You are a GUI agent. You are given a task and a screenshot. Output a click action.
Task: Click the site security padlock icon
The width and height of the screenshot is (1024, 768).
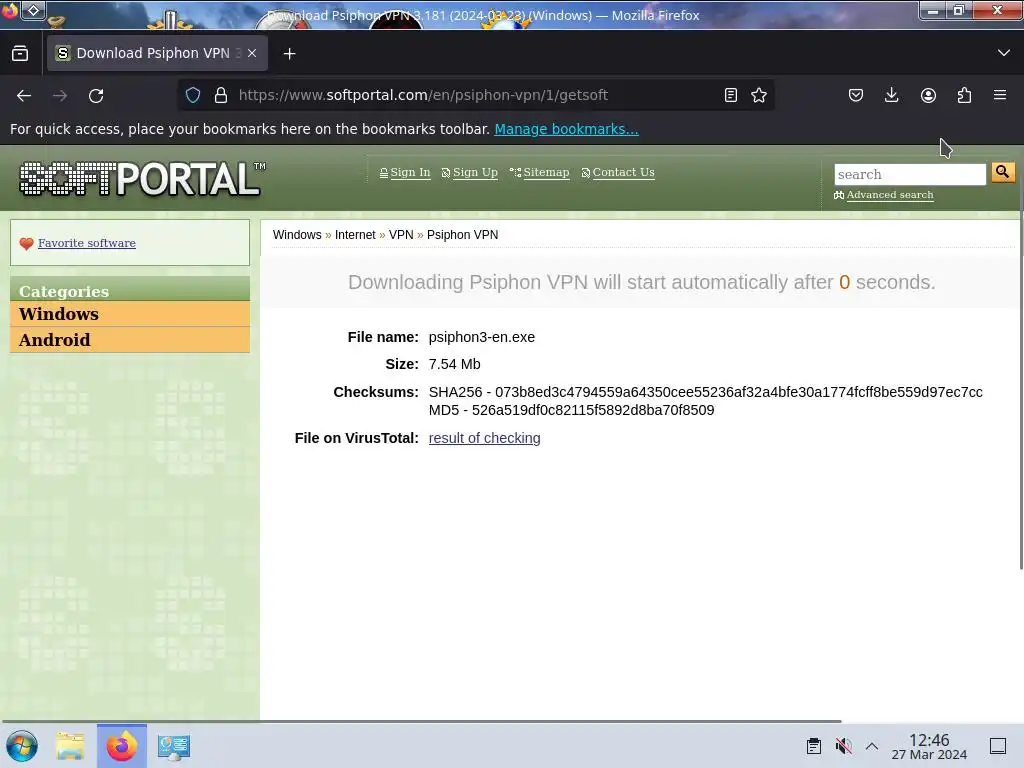tap(221, 95)
